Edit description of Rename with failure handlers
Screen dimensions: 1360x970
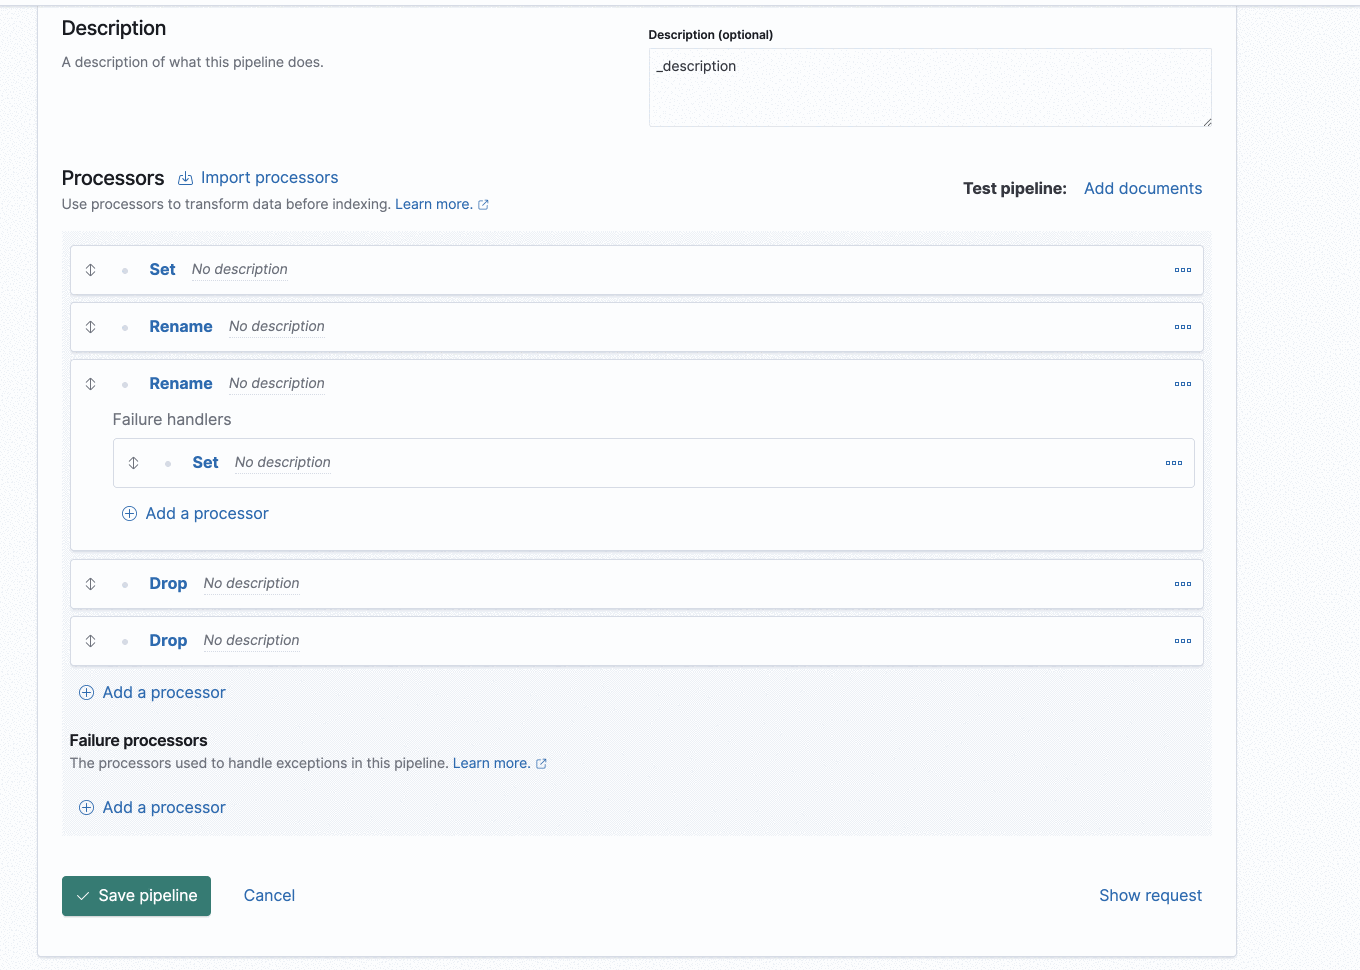click(x=277, y=384)
